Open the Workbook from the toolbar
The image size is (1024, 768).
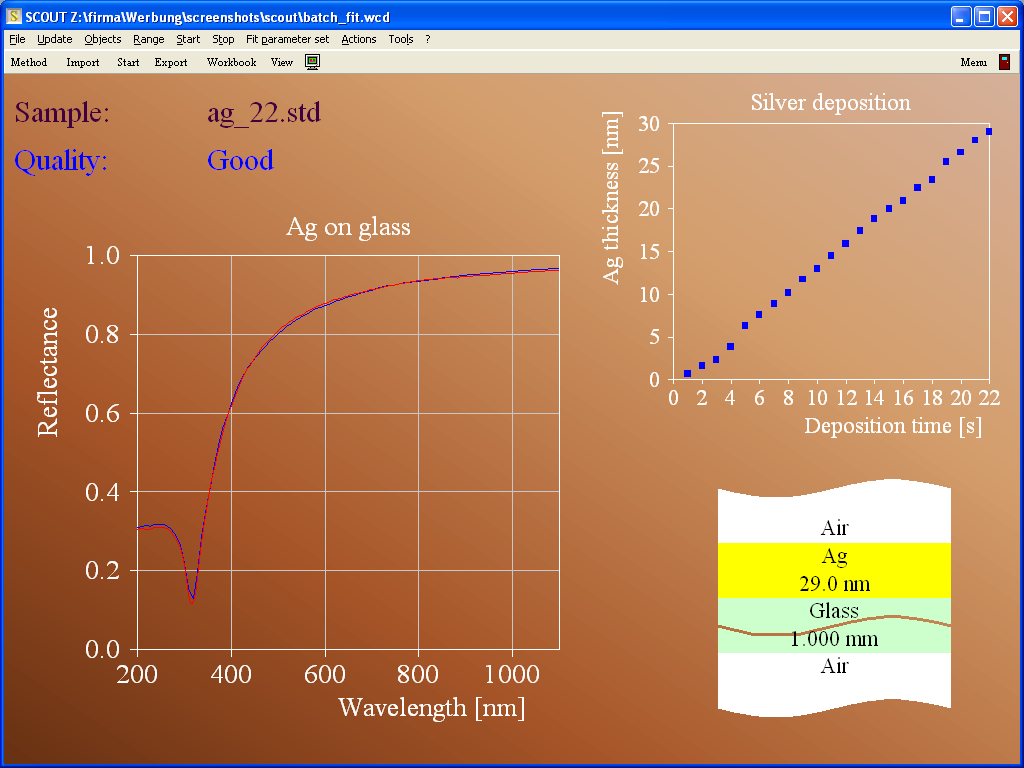(231, 62)
